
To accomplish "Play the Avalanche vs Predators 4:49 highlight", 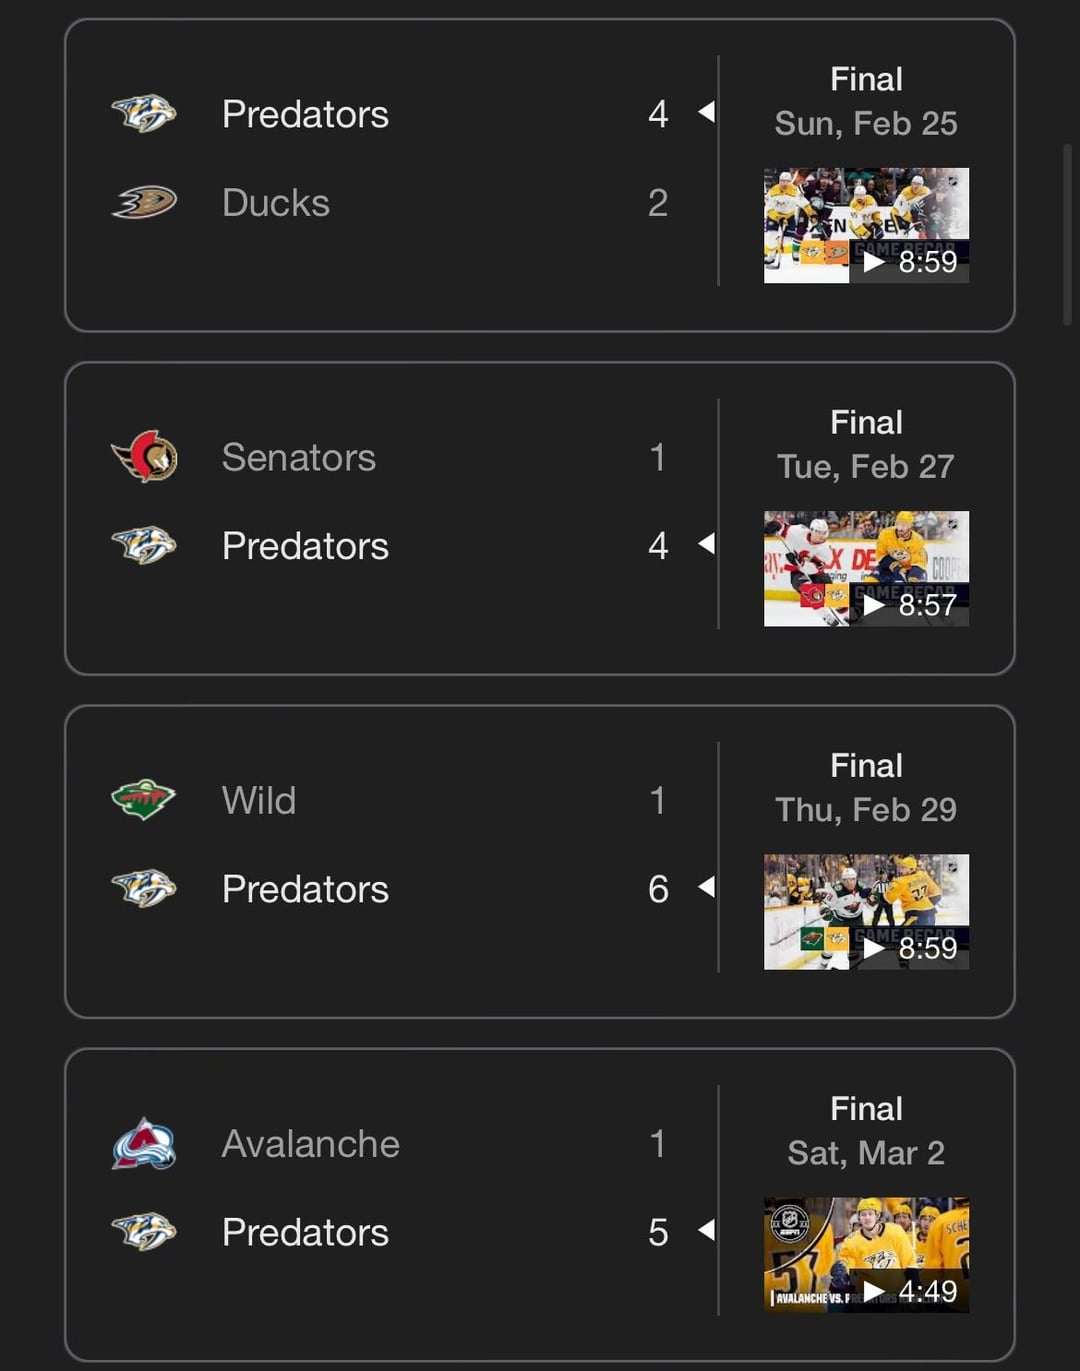I will (866, 1255).
